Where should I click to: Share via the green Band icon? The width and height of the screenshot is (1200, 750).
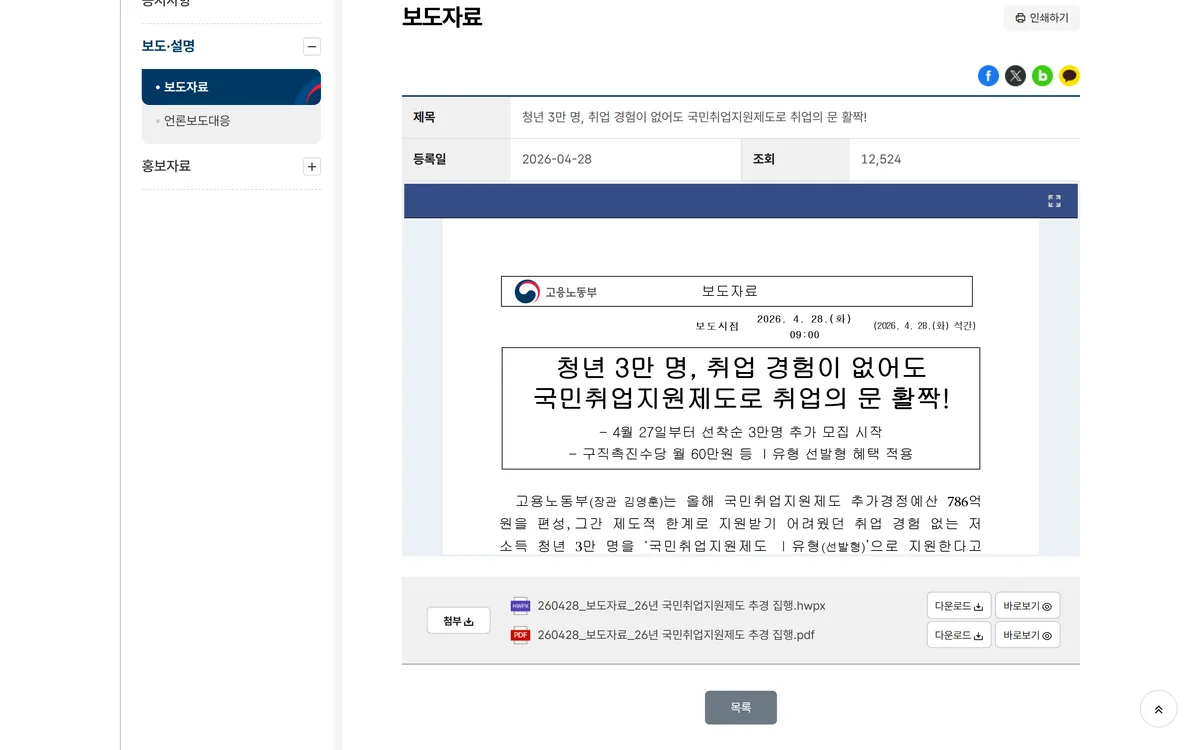tap(1042, 76)
